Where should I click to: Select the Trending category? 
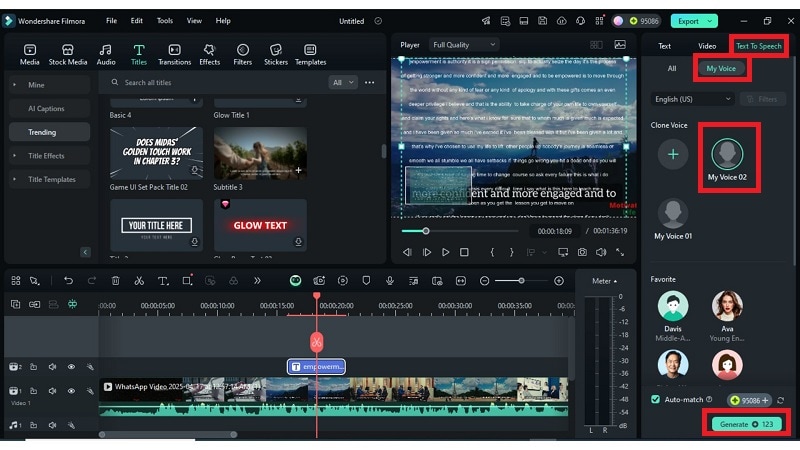[49, 132]
